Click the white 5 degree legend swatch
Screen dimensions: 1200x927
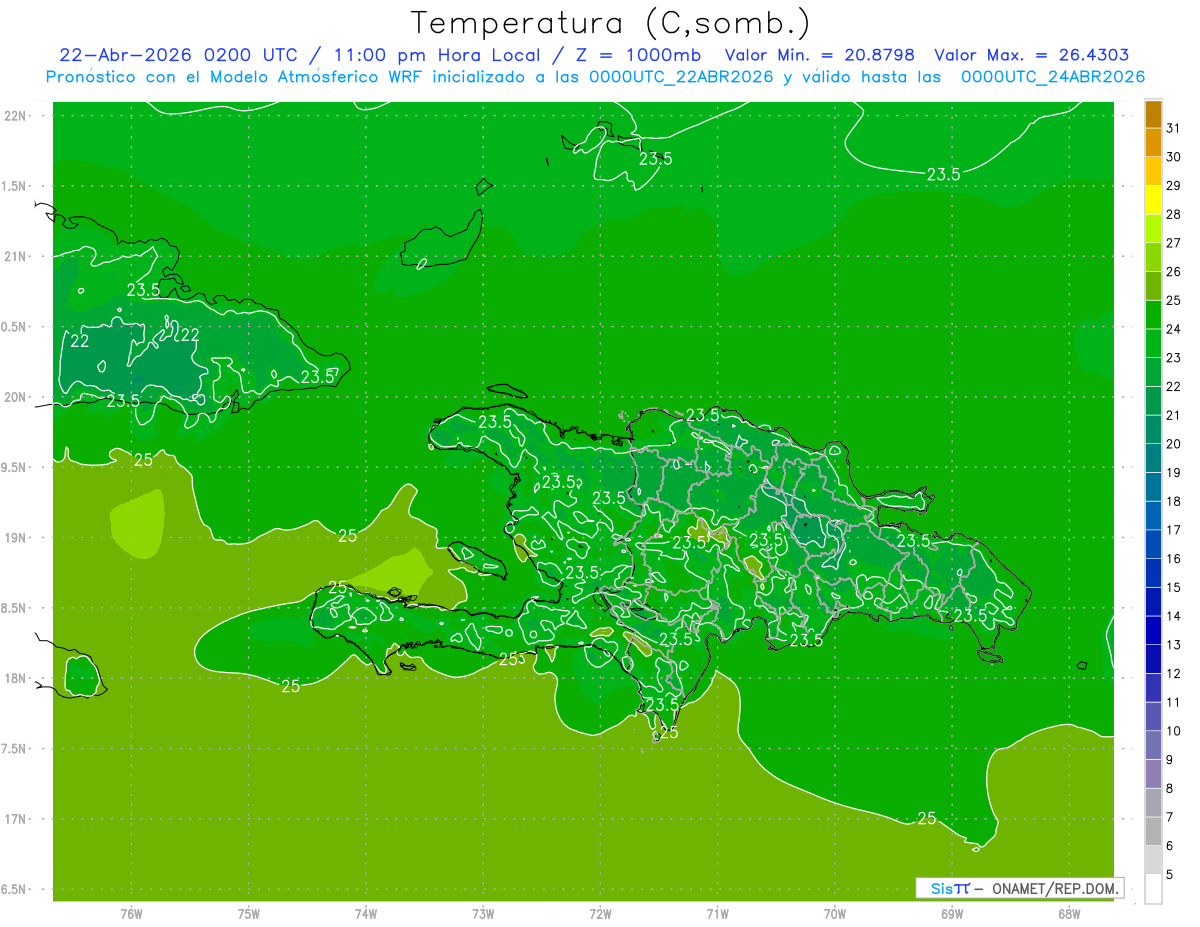1153,889
